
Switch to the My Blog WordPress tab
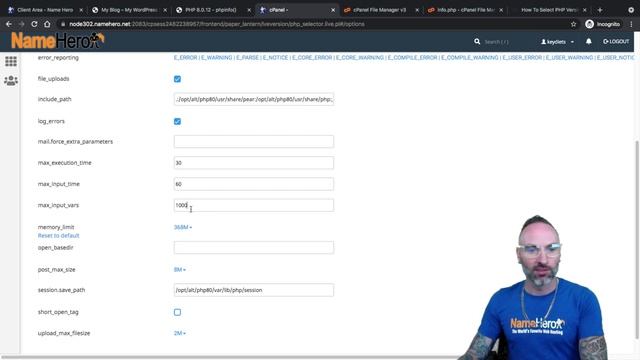coord(129,10)
